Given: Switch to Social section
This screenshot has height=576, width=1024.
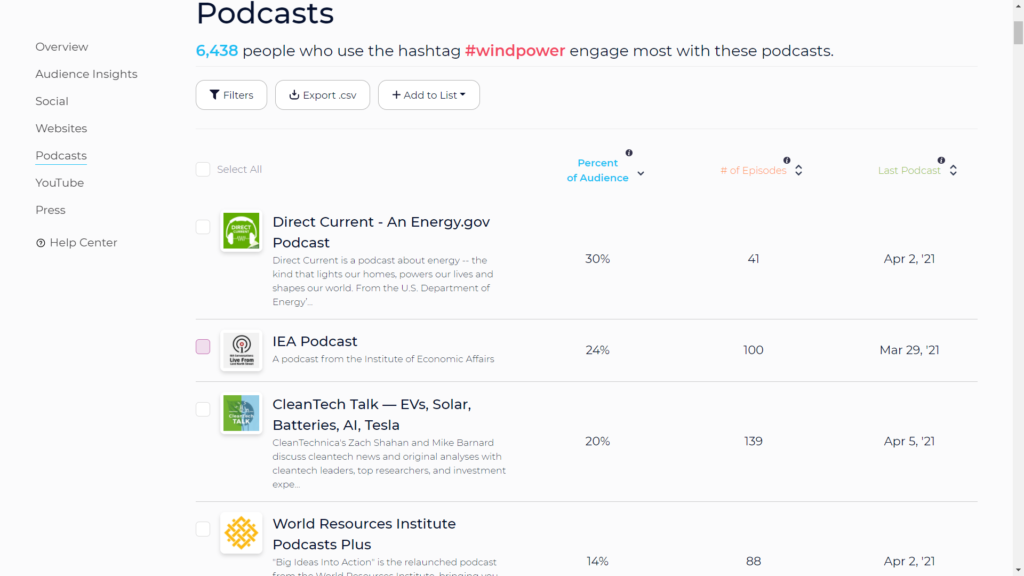Looking at the screenshot, I should [52, 101].
